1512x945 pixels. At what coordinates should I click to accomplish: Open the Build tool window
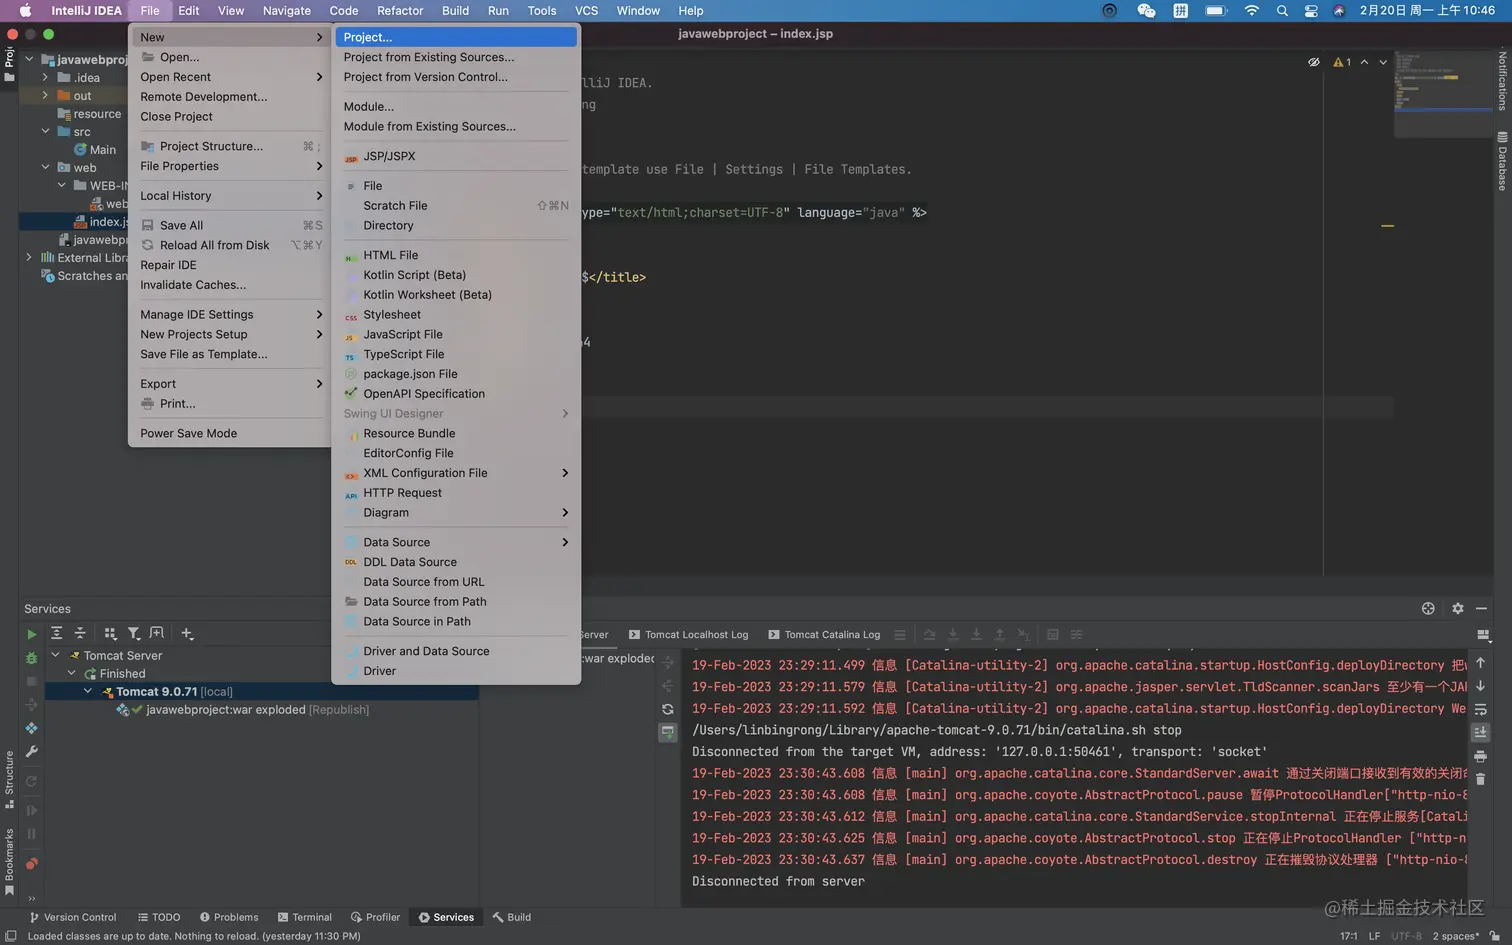[511, 917]
